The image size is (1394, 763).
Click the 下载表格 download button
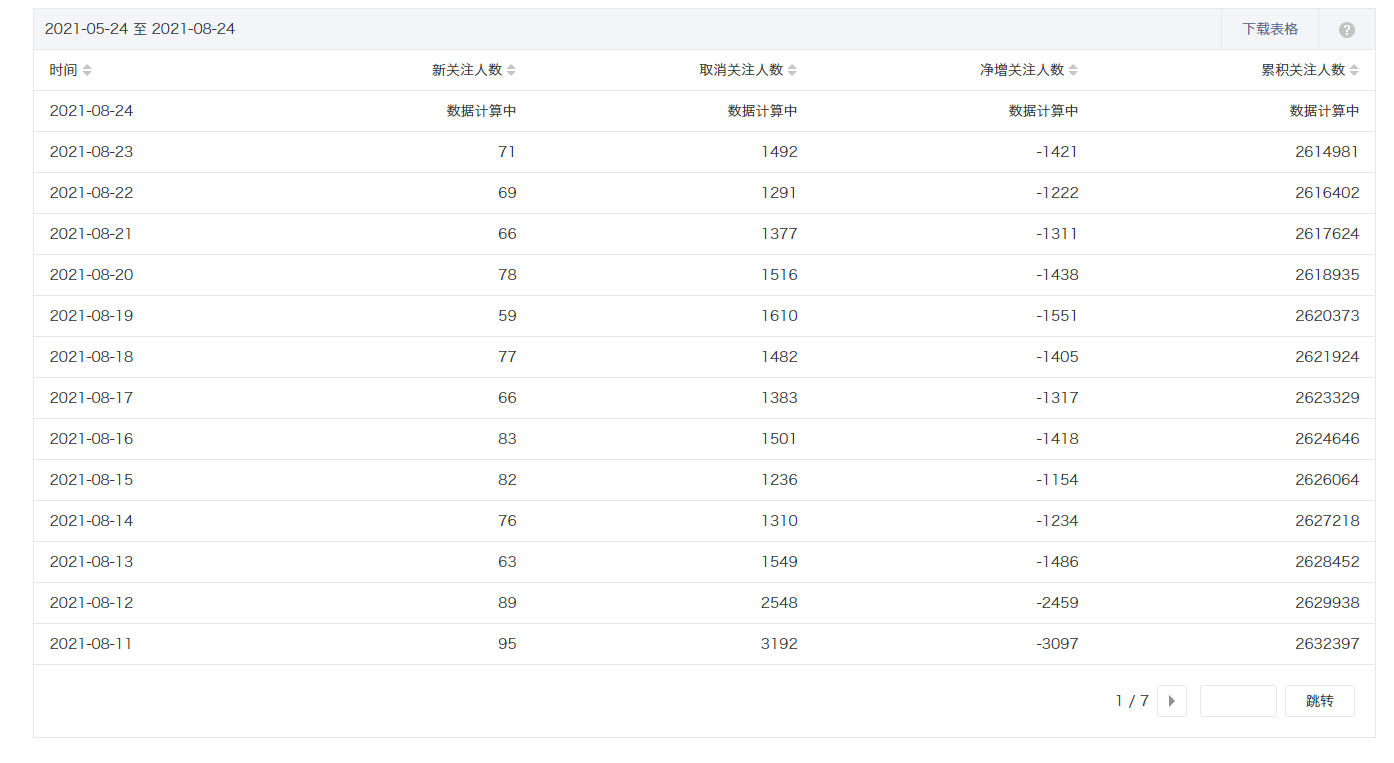coord(1270,29)
